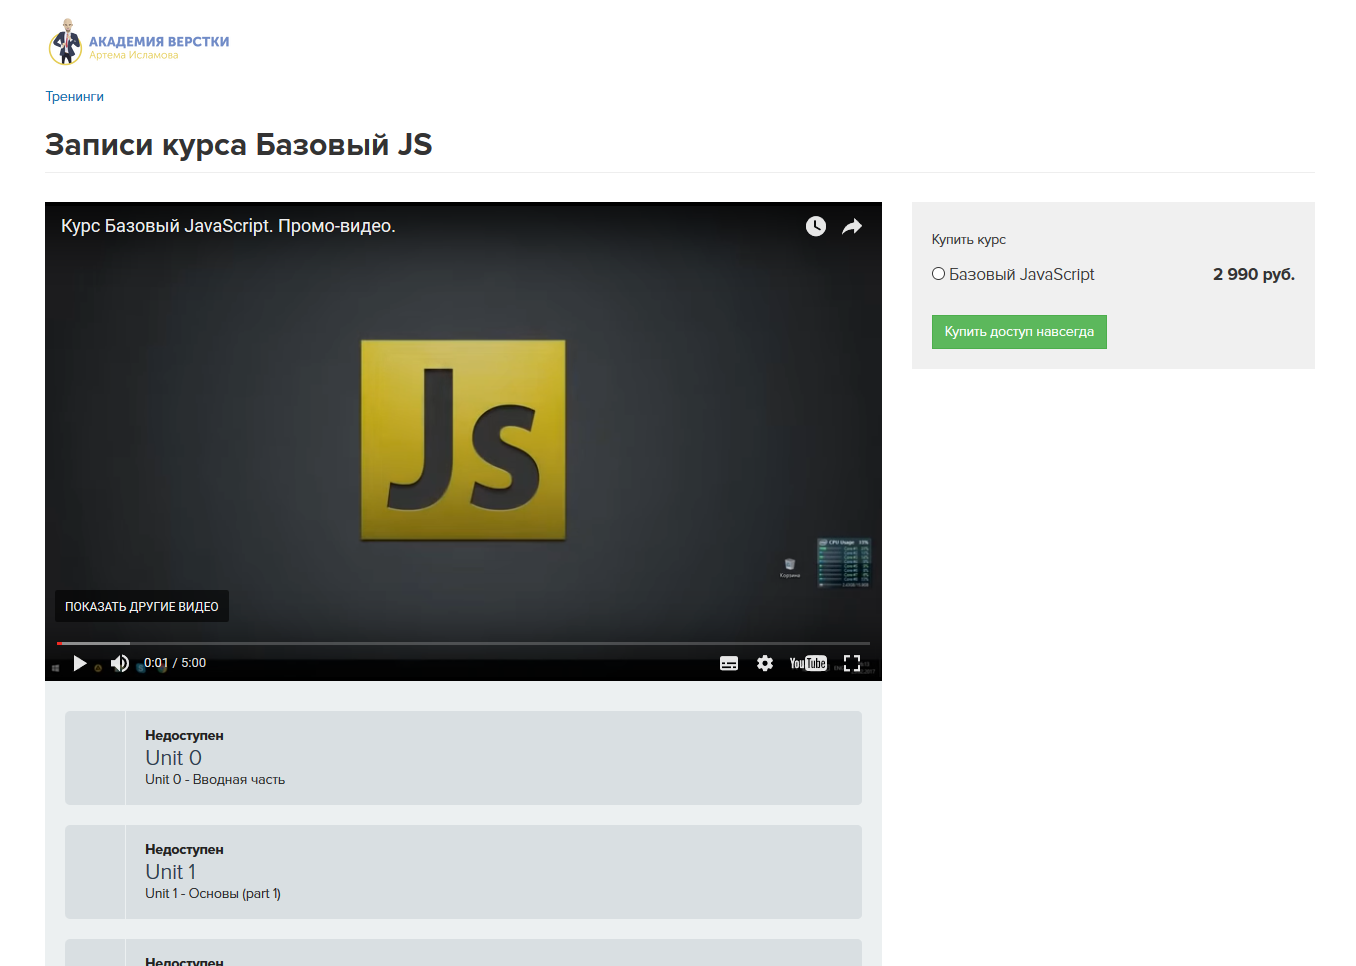Click the 0:01 / 5:00 time display
This screenshot has width=1356, height=966.
coord(175,663)
